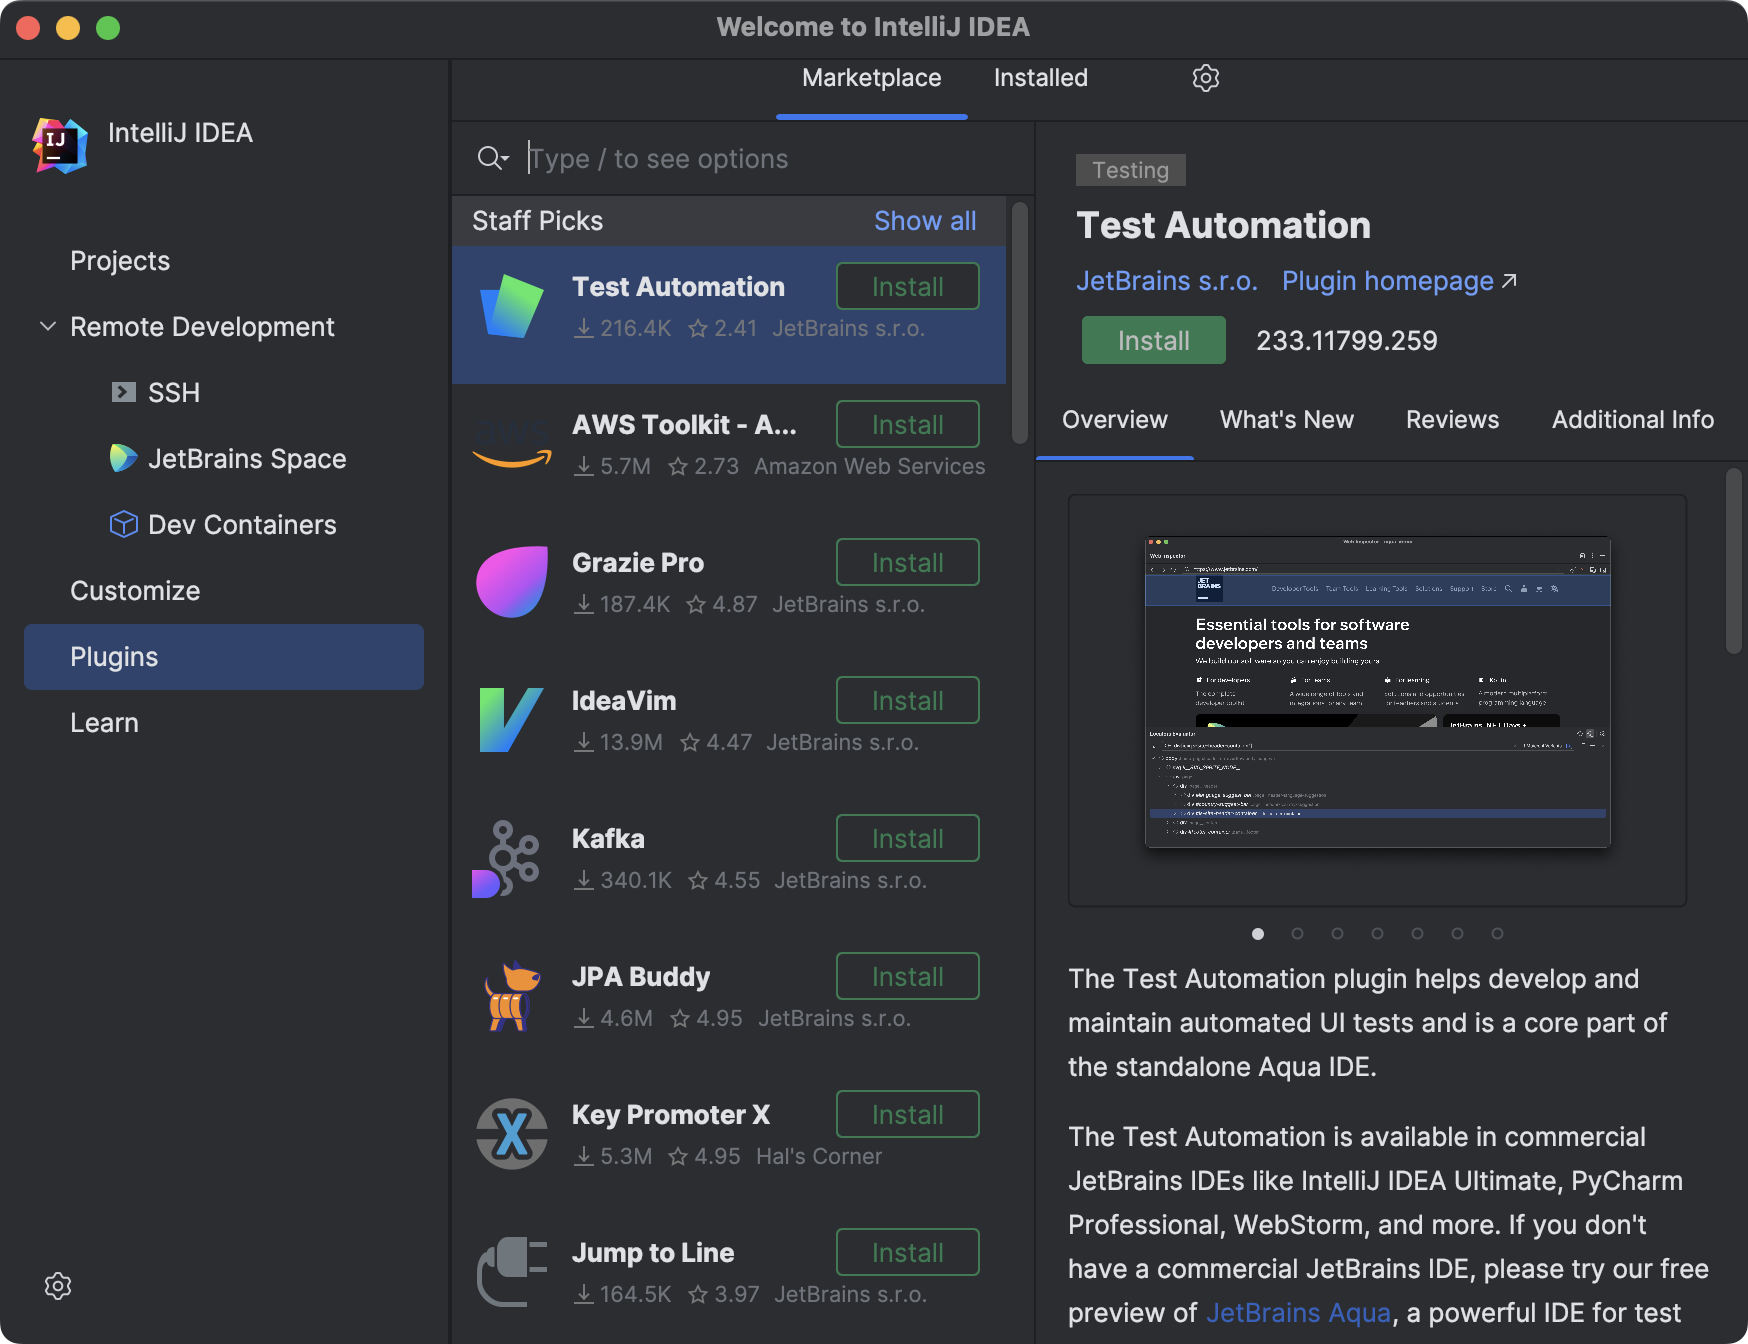Install IdeaVim plugin
The width and height of the screenshot is (1748, 1344).
pos(908,701)
